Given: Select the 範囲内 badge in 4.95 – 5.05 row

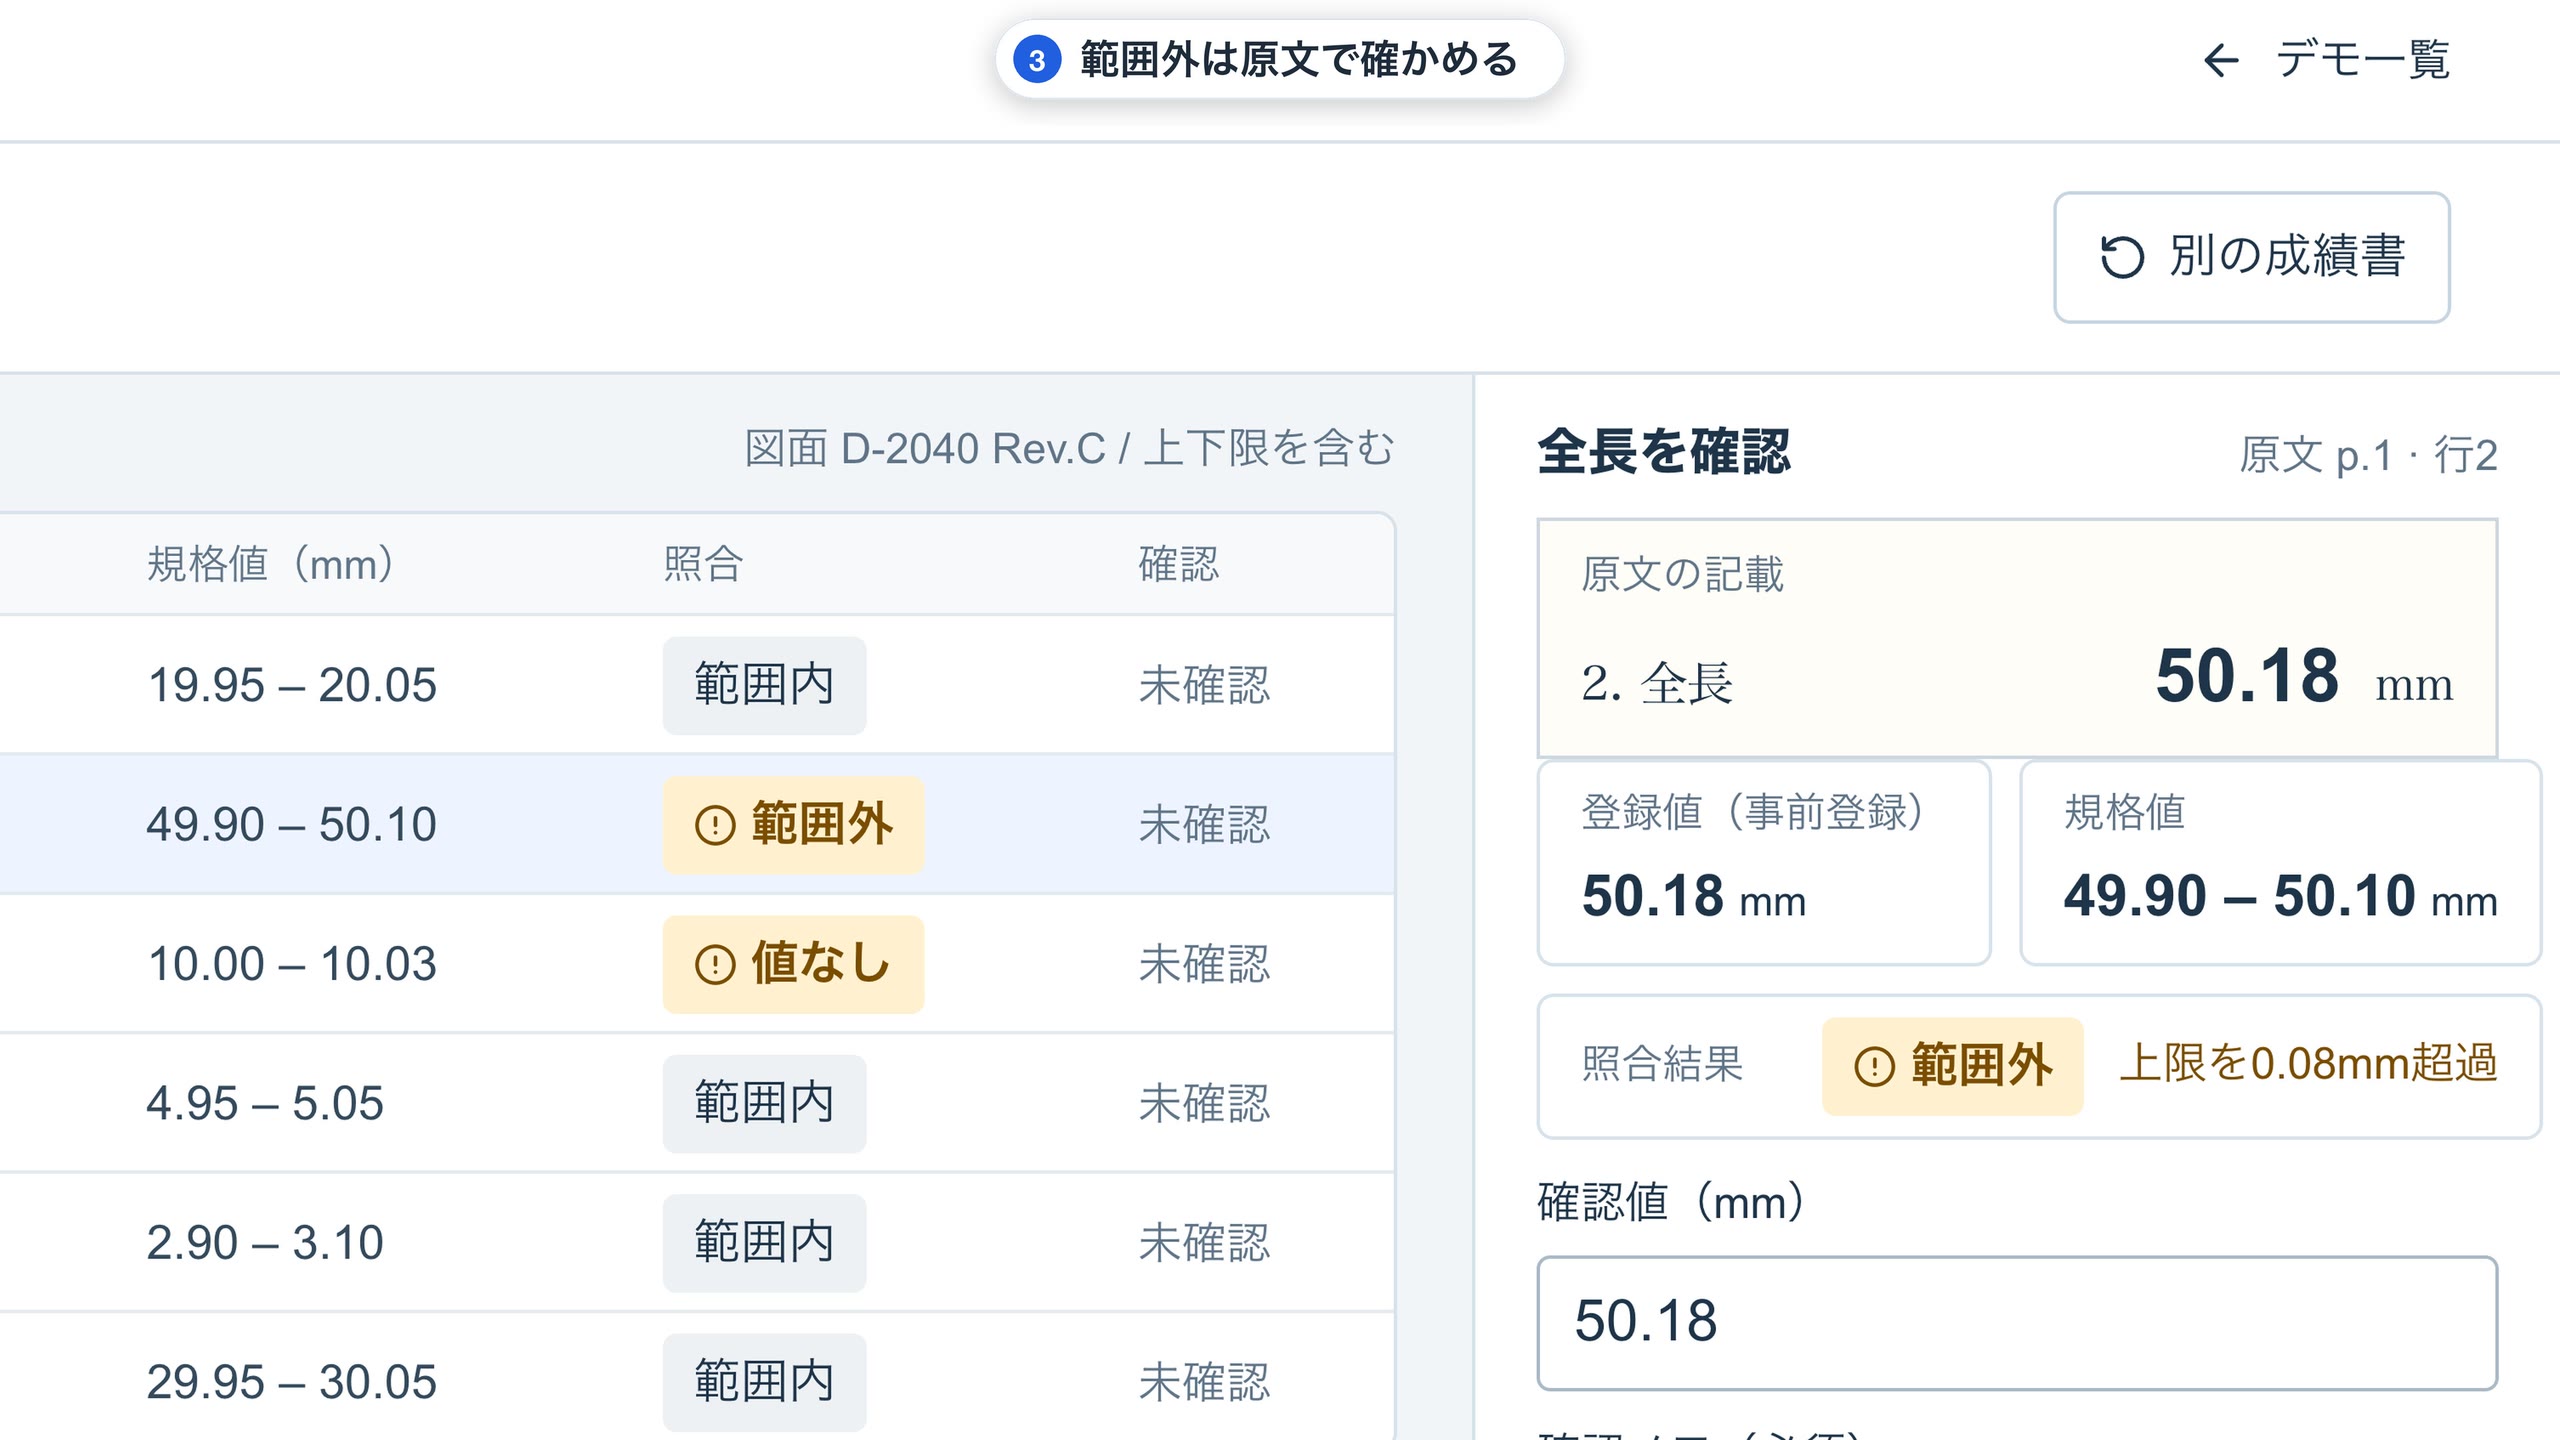Looking at the screenshot, I should [764, 1104].
